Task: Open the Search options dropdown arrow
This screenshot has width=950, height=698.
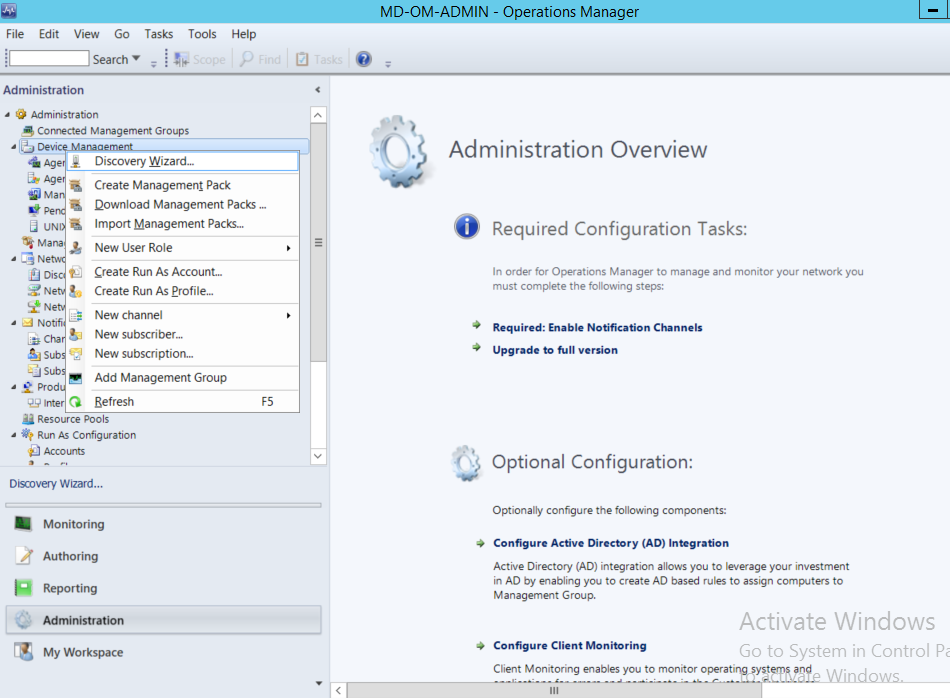Action: tap(134, 58)
